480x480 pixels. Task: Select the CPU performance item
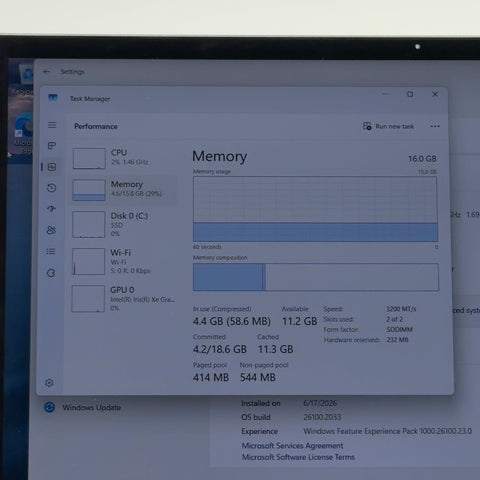(124, 158)
